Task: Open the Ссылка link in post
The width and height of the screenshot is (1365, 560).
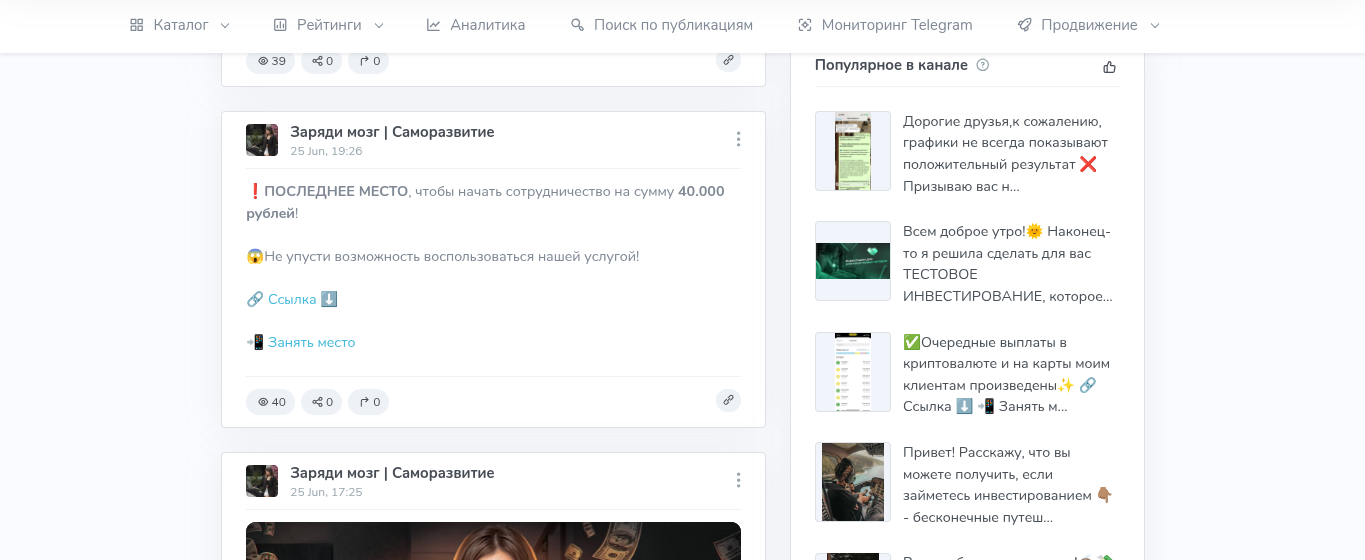Action: (x=292, y=299)
